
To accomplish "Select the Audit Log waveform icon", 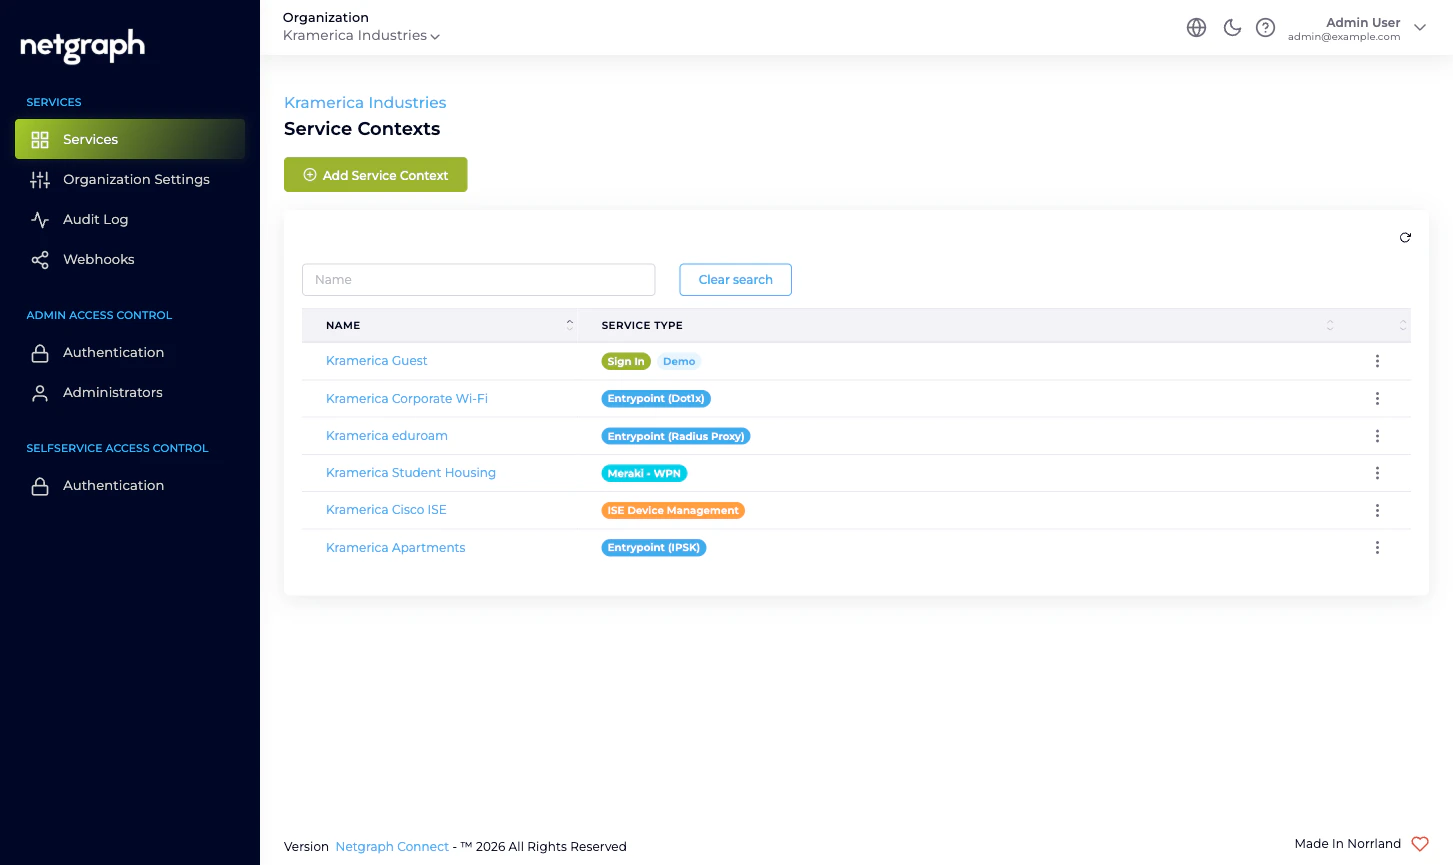I will click(40, 219).
